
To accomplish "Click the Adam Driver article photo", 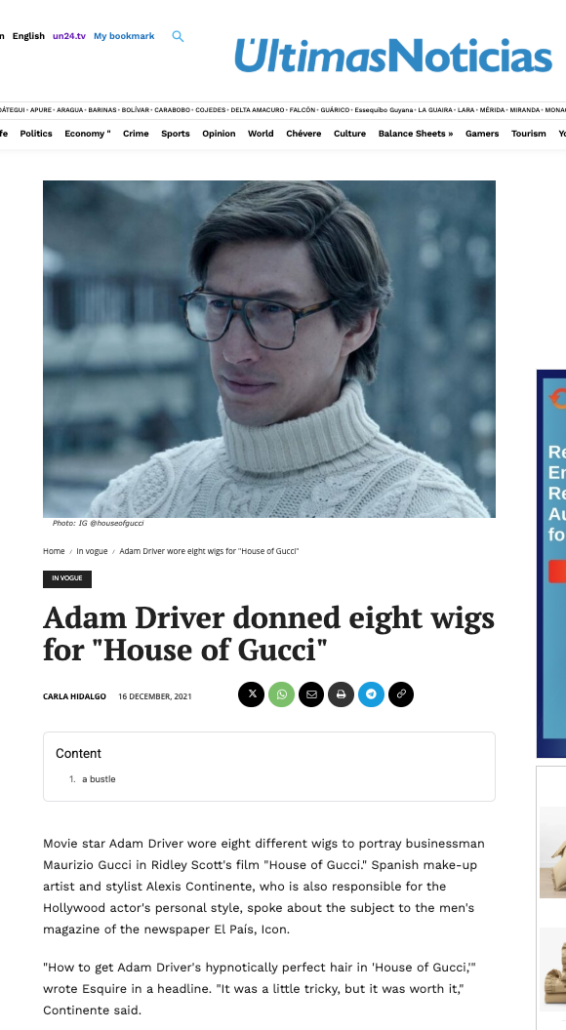I will (x=269, y=349).
